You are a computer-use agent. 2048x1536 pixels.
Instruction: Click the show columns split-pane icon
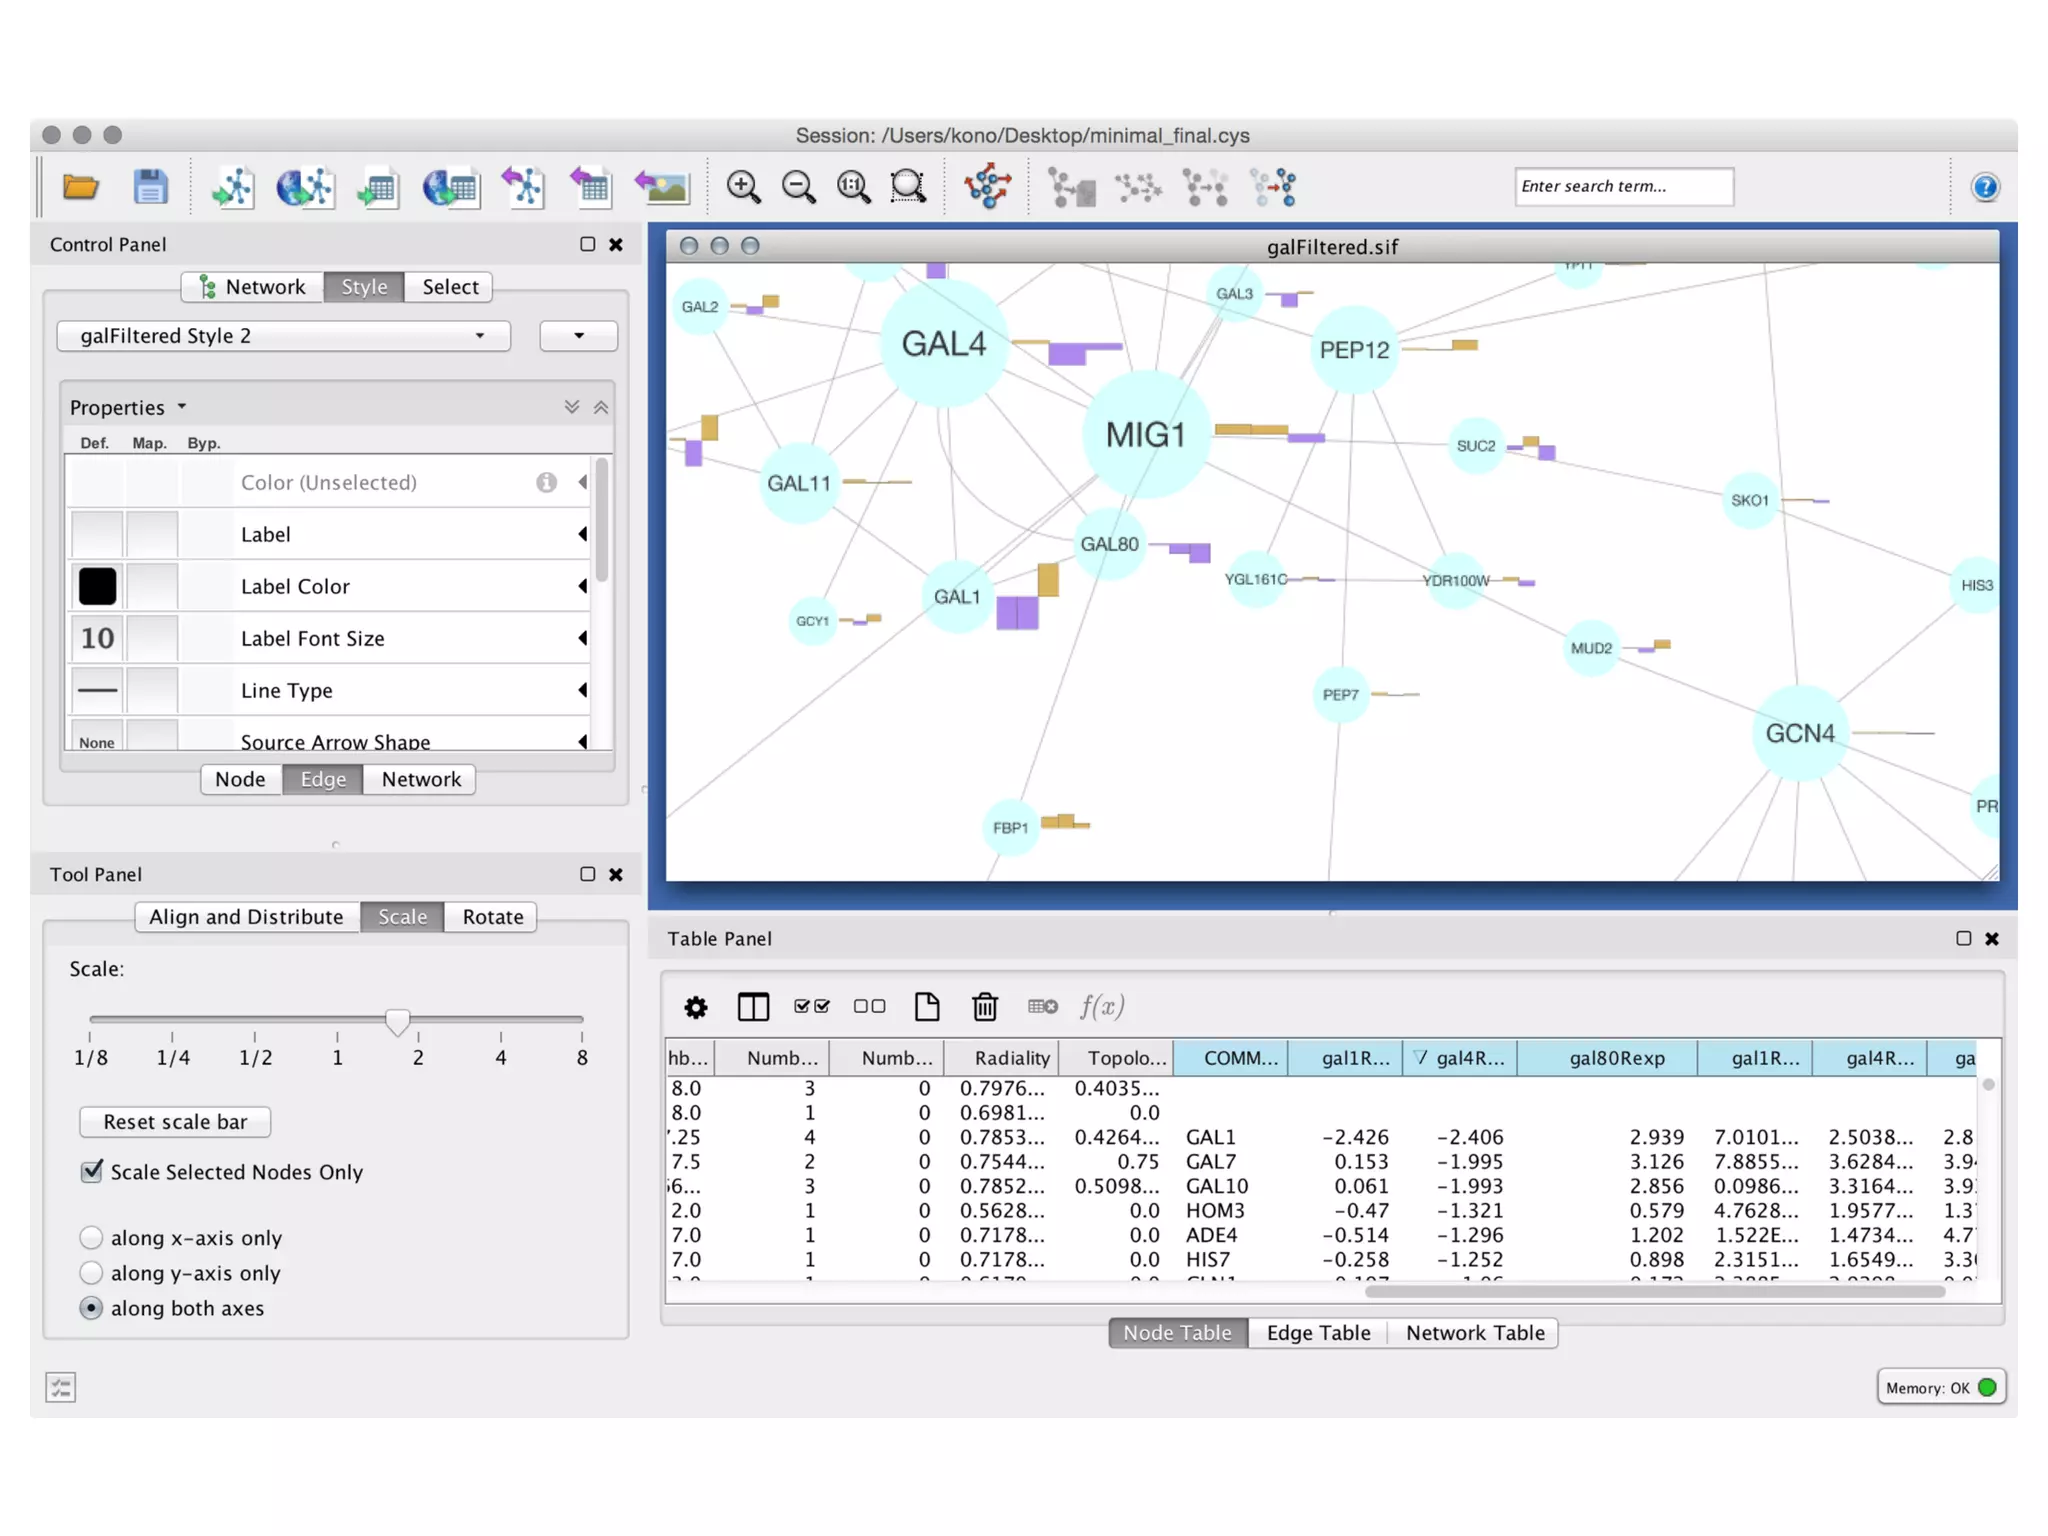(753, 1007)
